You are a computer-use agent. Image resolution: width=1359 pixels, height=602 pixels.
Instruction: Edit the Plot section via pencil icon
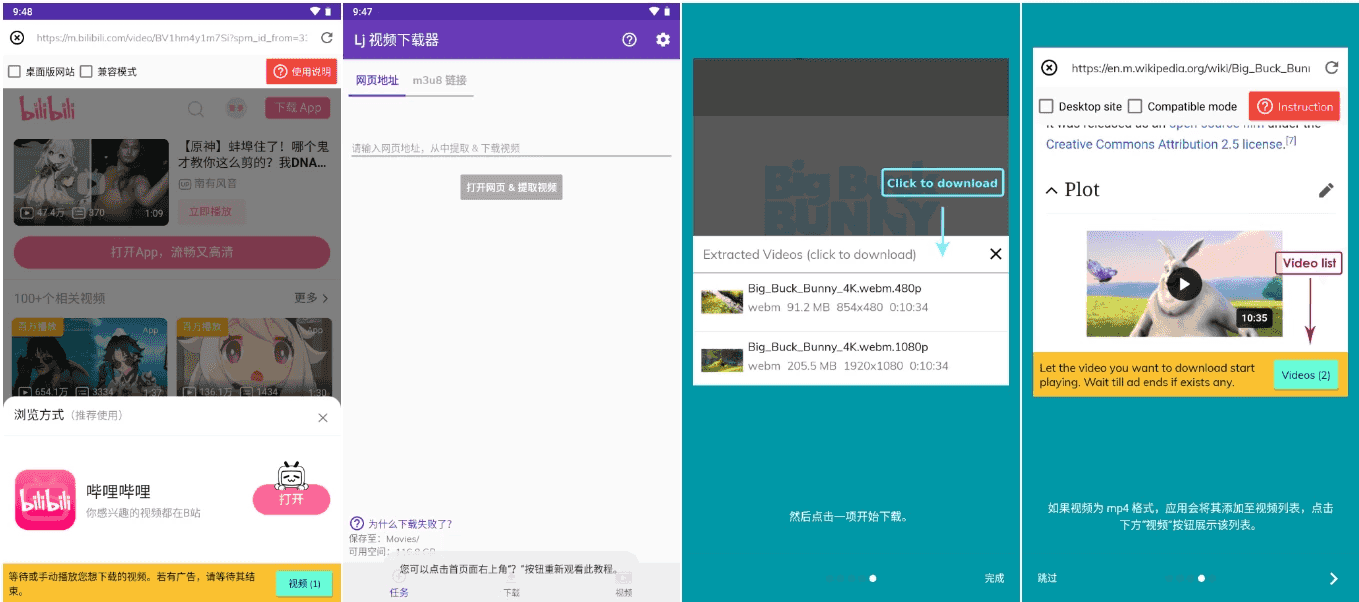[x=1327, y=189]
